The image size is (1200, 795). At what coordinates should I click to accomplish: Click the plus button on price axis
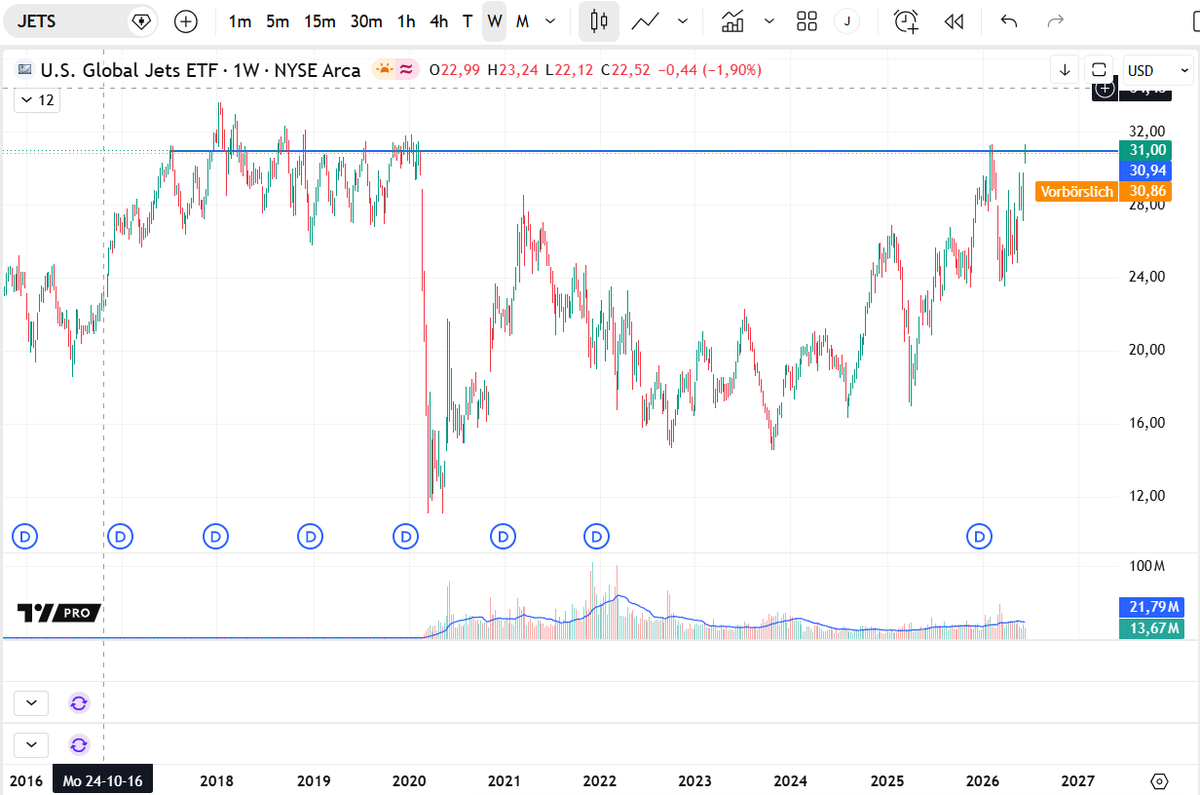(x=1105, y=89)
